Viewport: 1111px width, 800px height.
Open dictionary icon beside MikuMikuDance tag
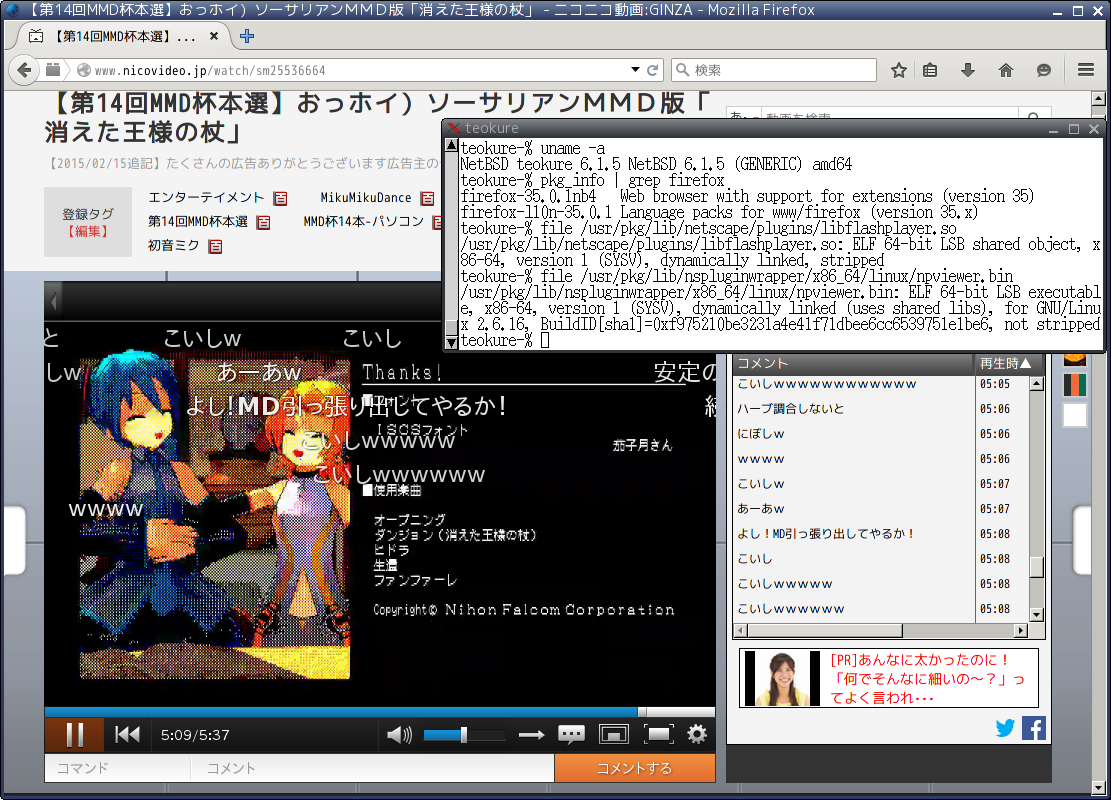(x=427, y=198)
